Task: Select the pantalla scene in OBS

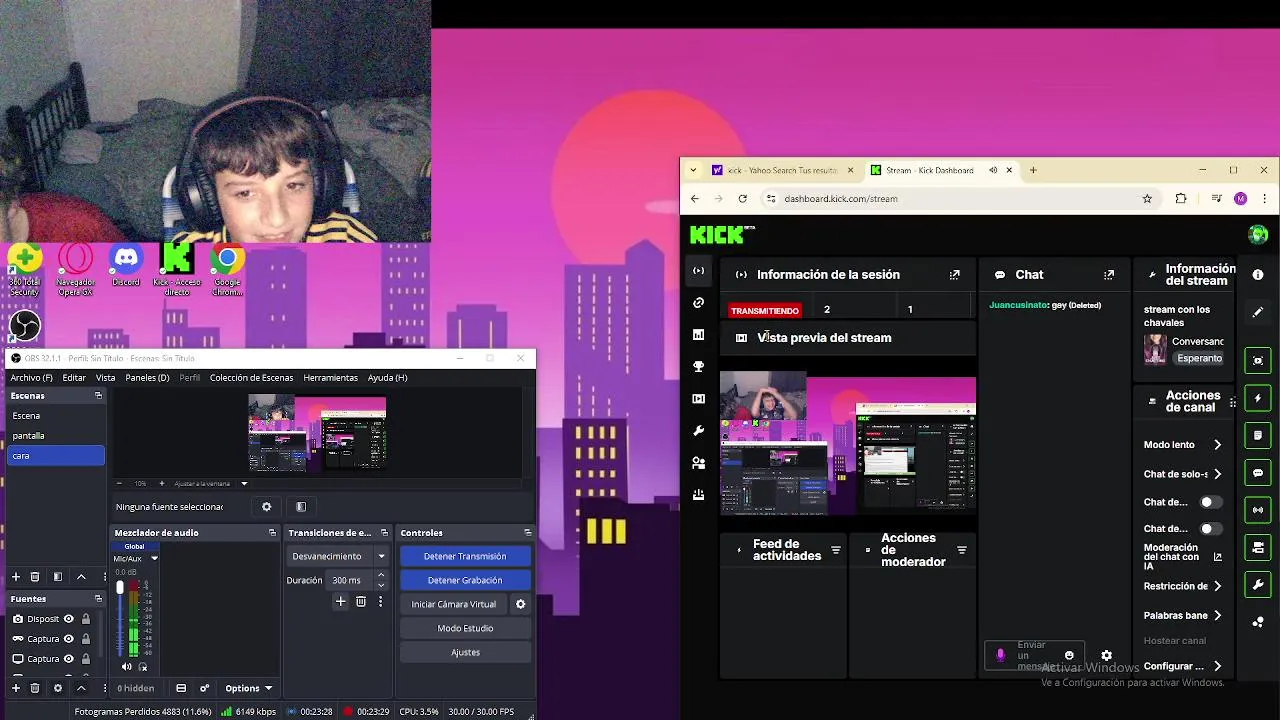Action: point(56,436)
